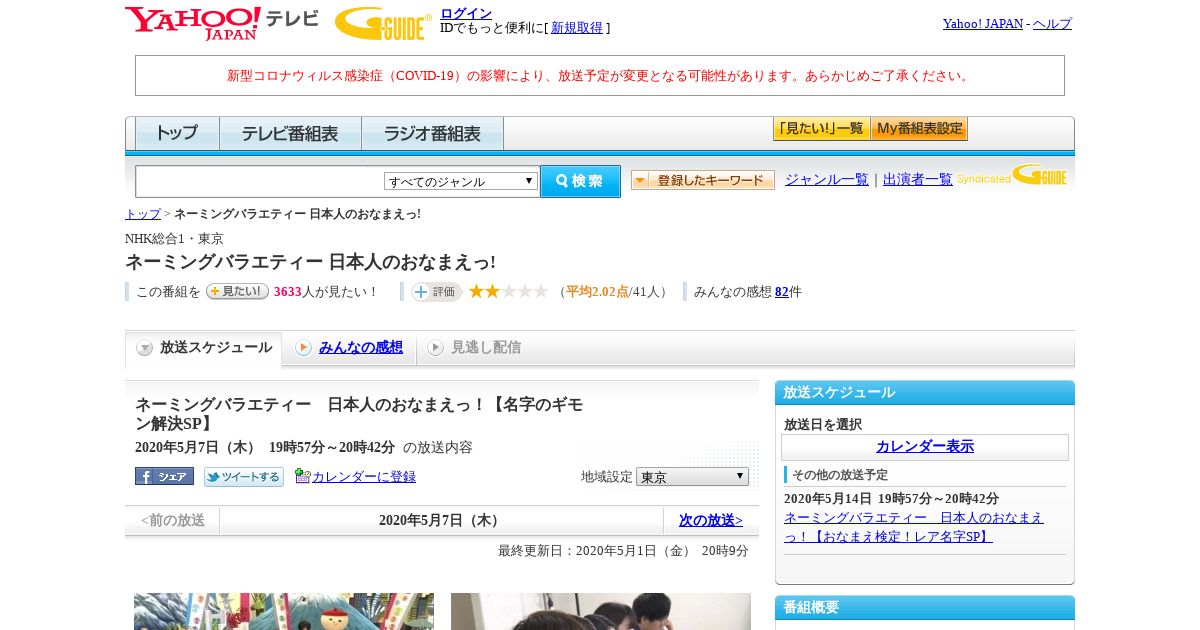This screenshot has width=1200, height=630.
Task: Open My番組表設定
Action: coord(919,129)
